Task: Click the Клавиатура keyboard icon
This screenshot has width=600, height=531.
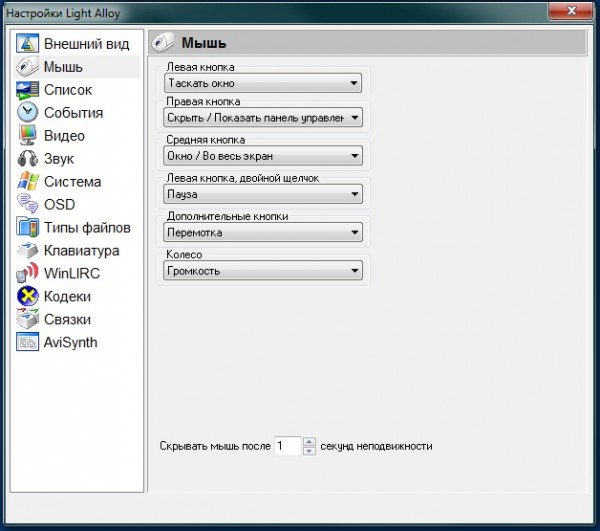Action: pos(27,250)
